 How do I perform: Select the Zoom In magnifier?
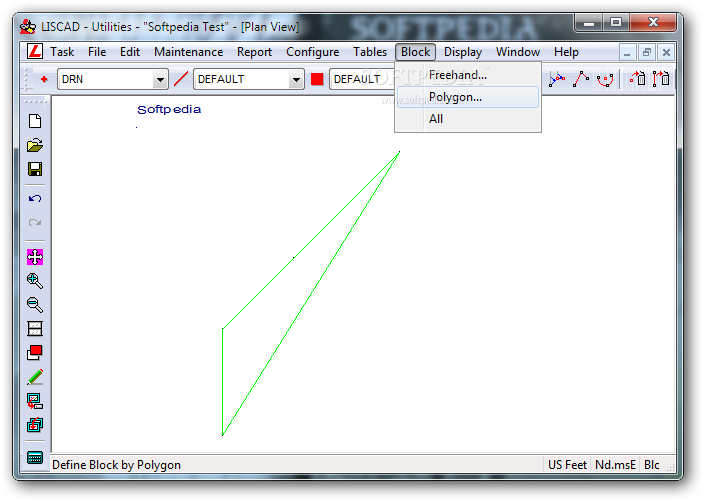[x=35, y=281]
